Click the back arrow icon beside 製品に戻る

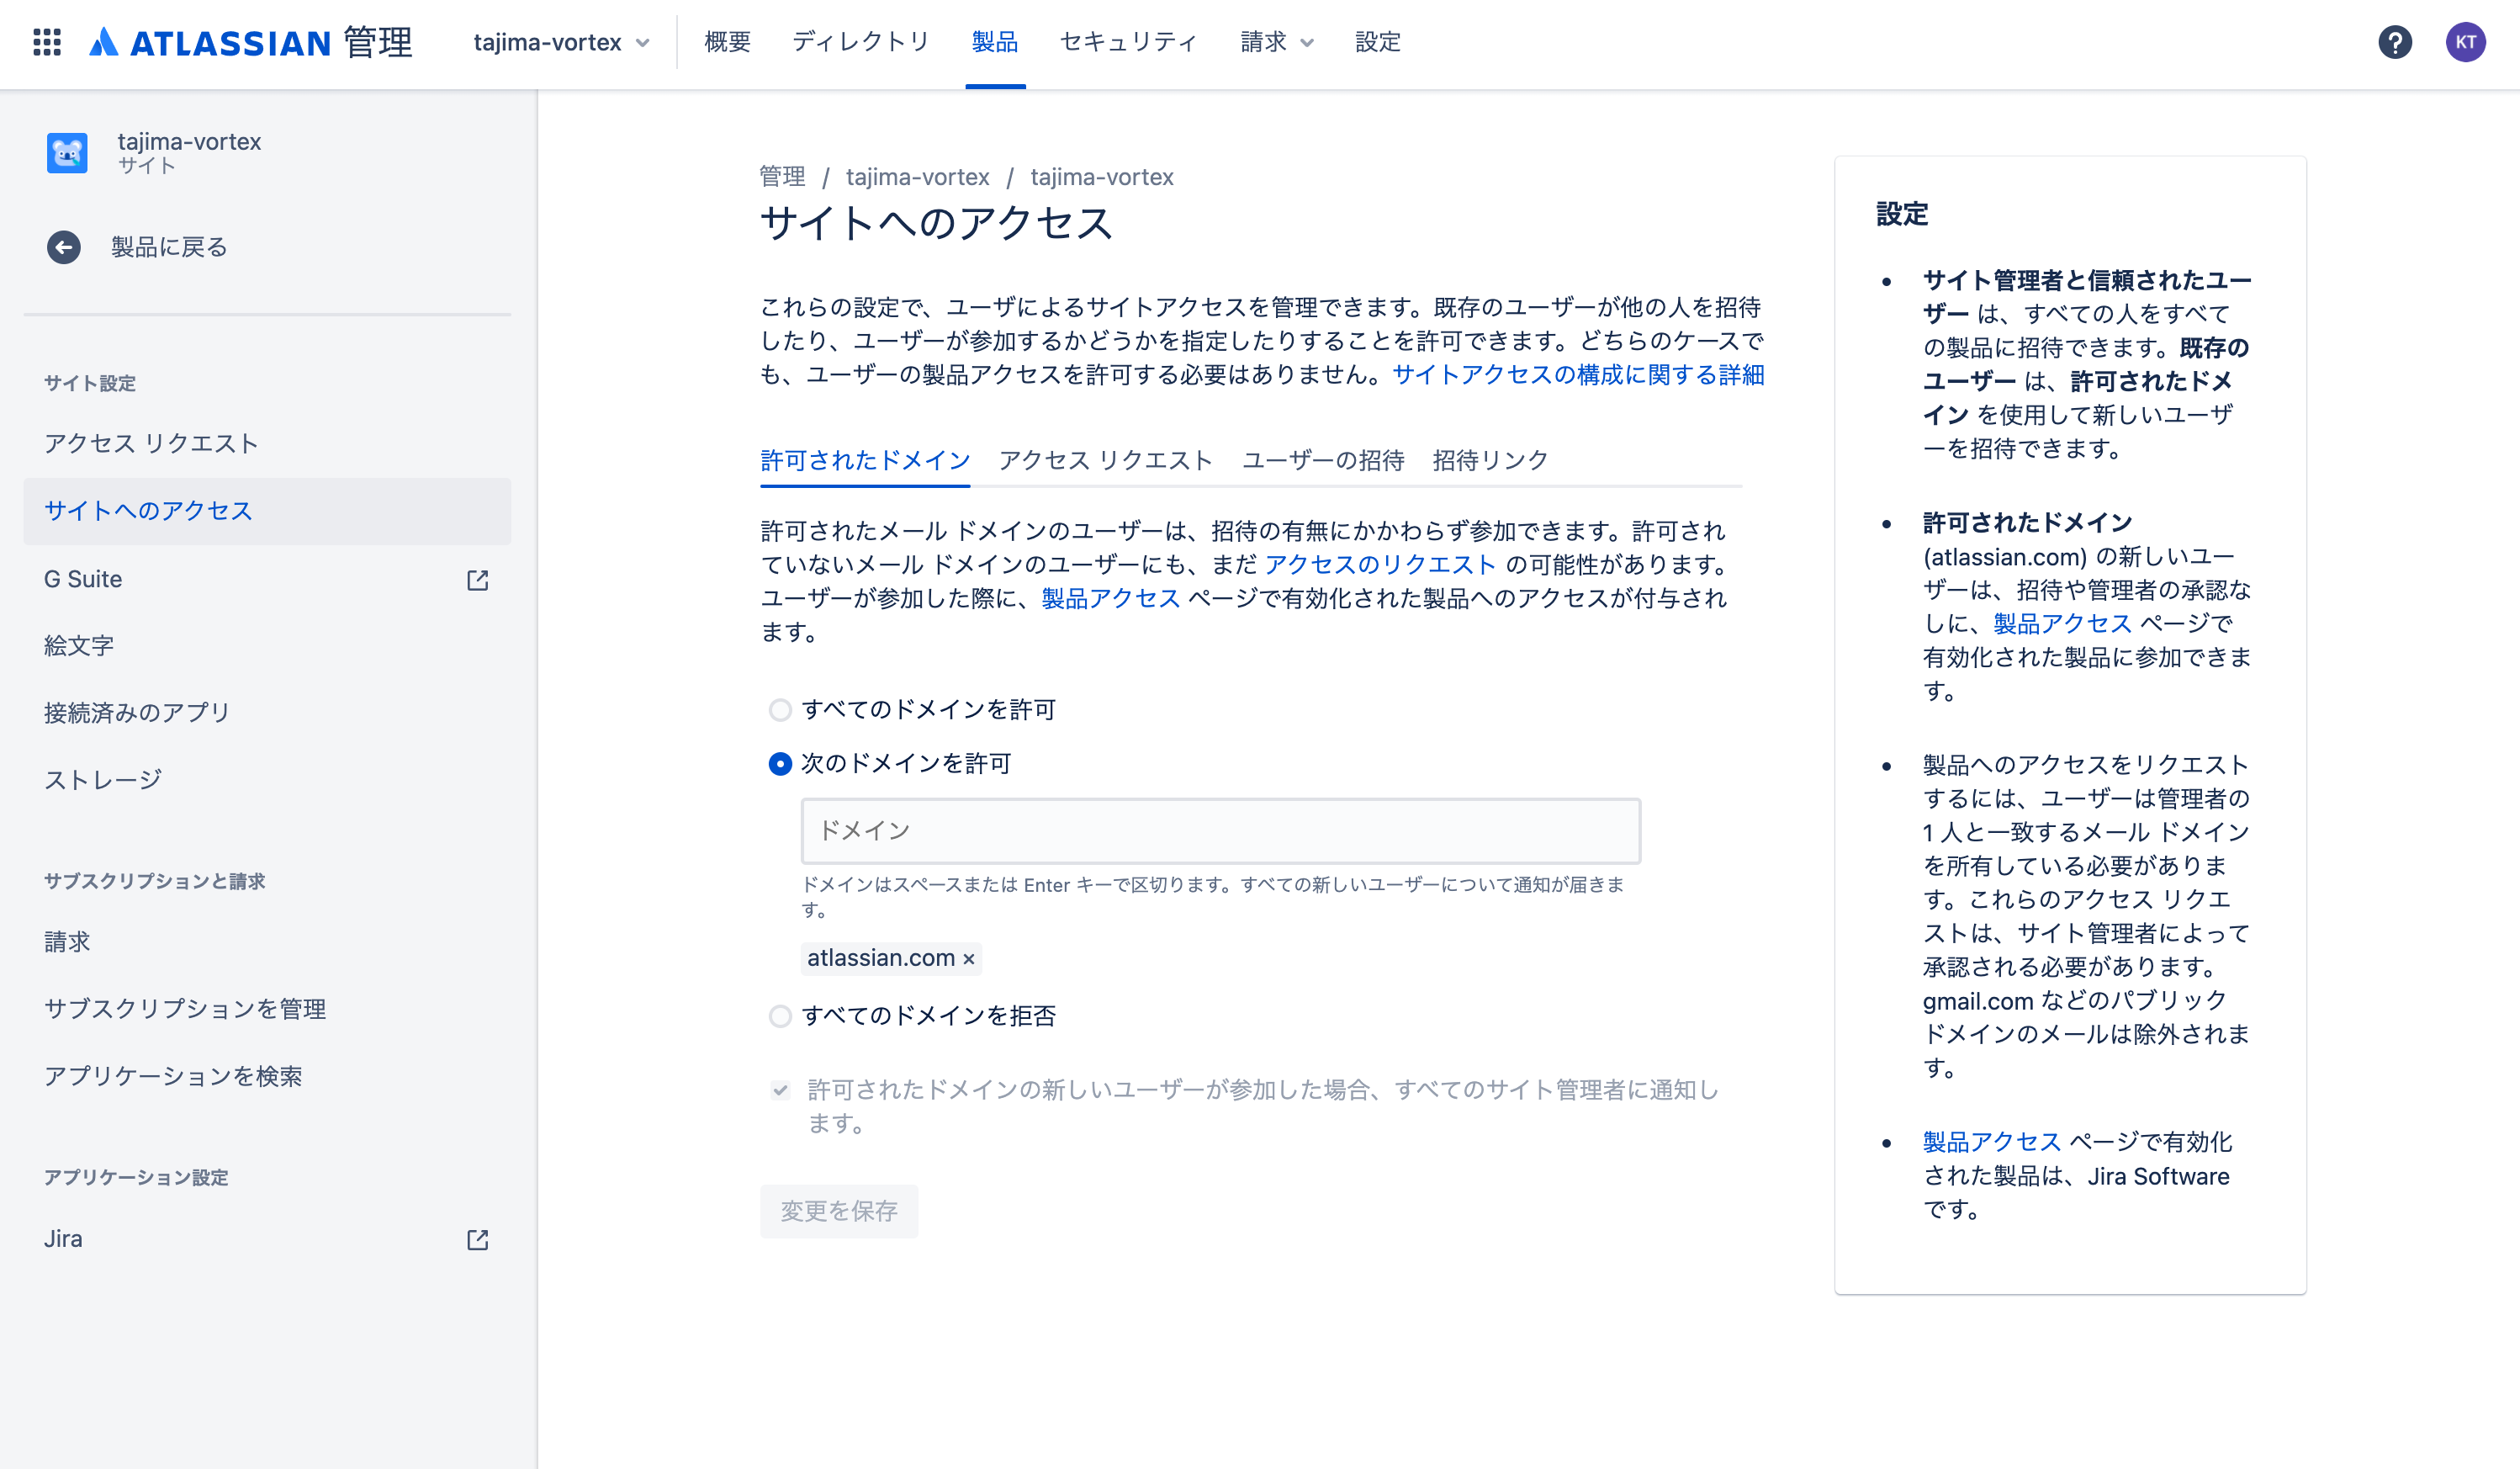click(64, 247)
